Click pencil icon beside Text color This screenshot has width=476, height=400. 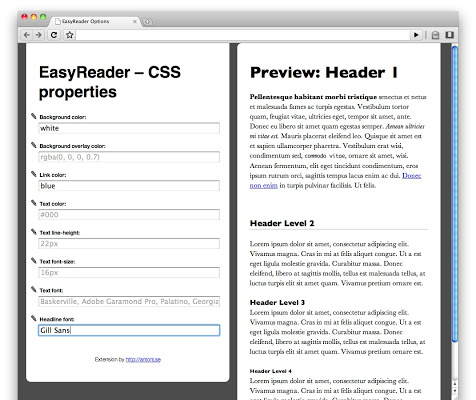point(34,203)
